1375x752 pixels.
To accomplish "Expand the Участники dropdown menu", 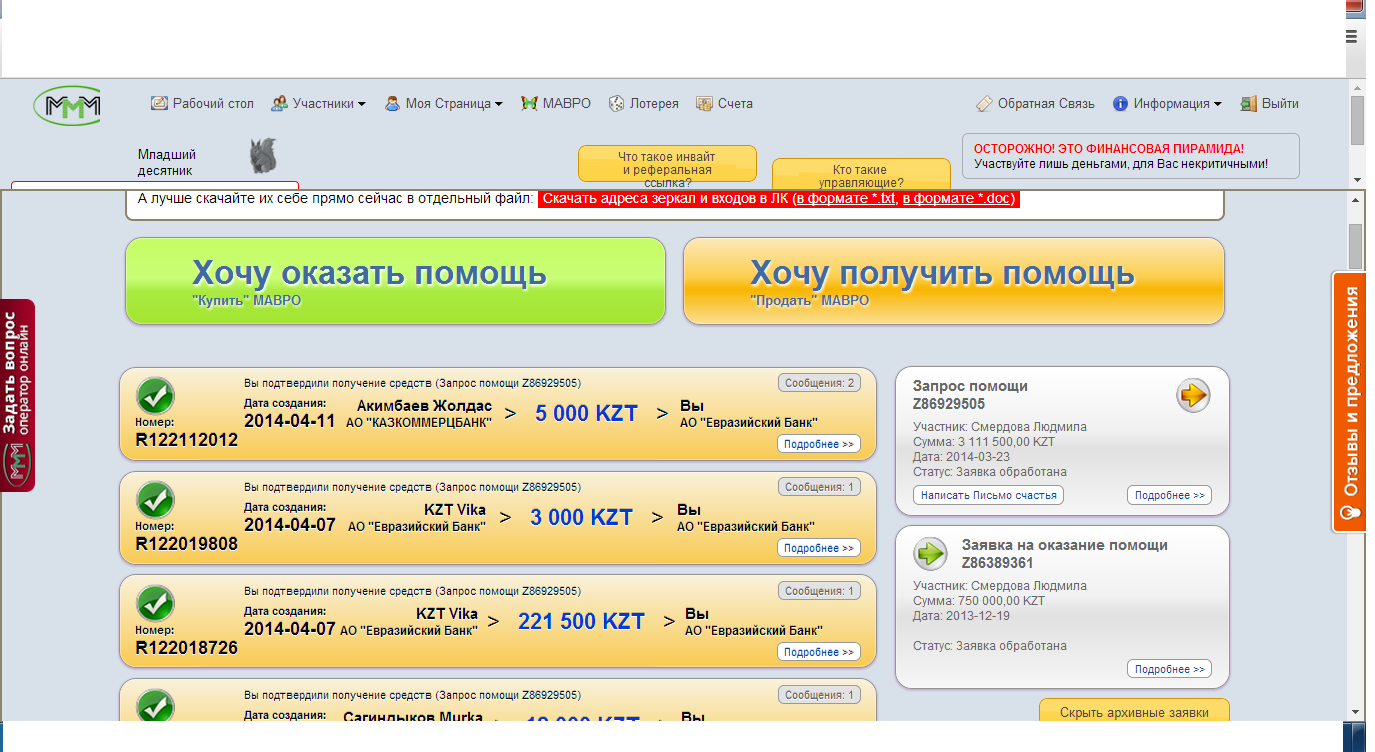I will click(318, 103).
